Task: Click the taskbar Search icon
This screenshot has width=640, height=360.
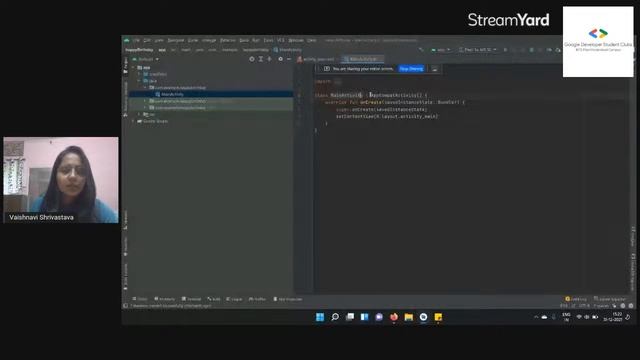Action: click(x=335, y=317)
